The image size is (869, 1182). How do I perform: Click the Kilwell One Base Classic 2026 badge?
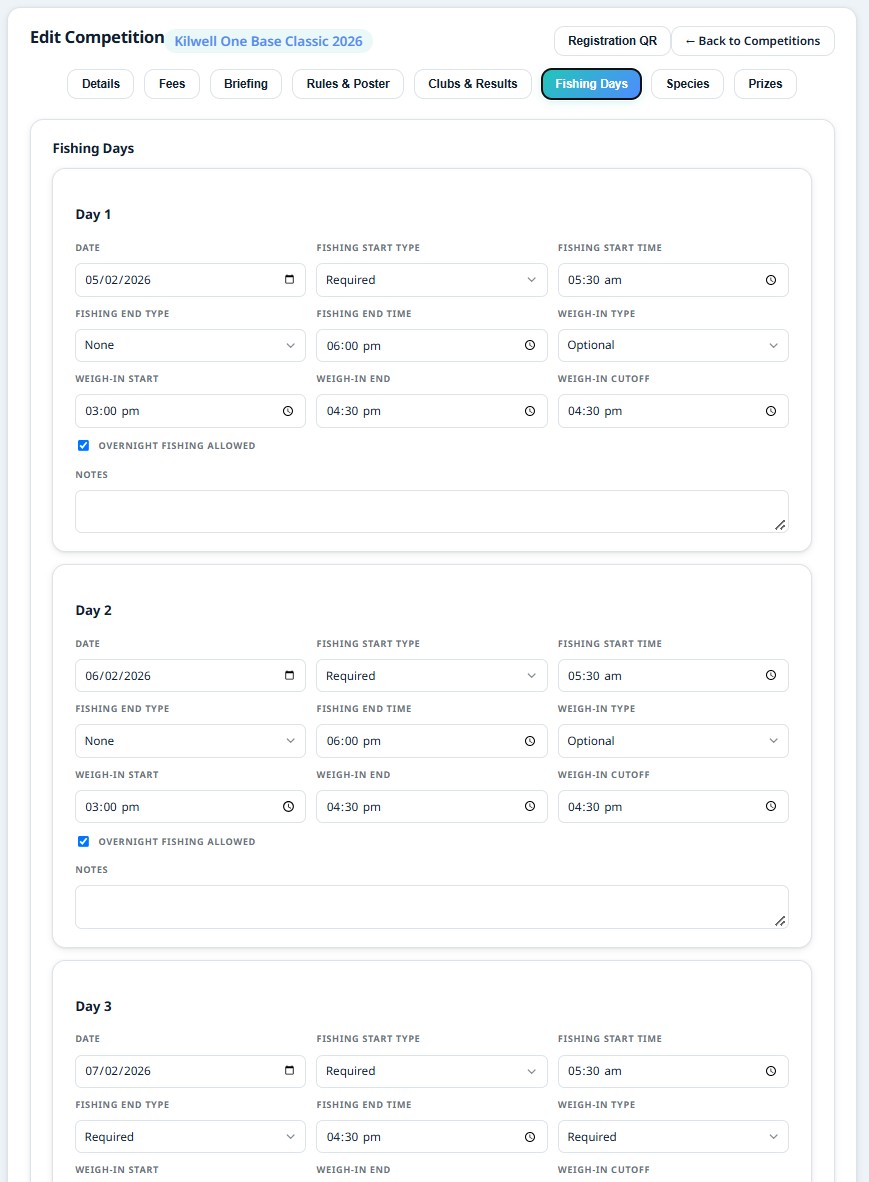(268, 41)
